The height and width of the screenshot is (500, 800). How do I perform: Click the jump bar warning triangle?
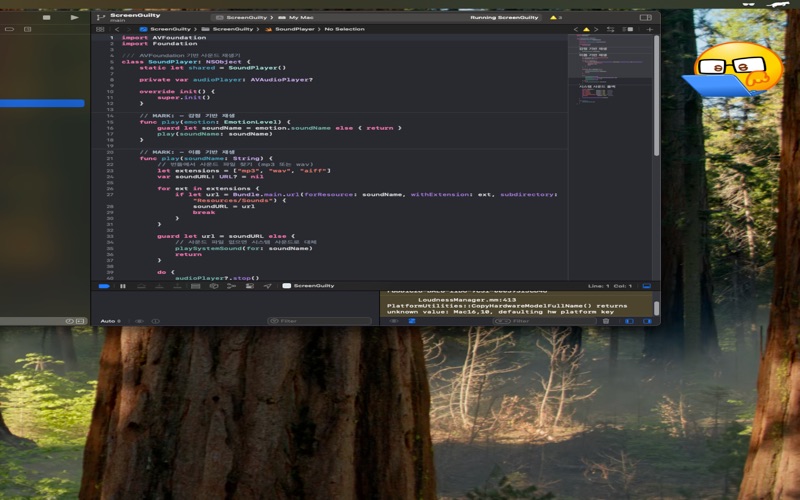[586, 30]
